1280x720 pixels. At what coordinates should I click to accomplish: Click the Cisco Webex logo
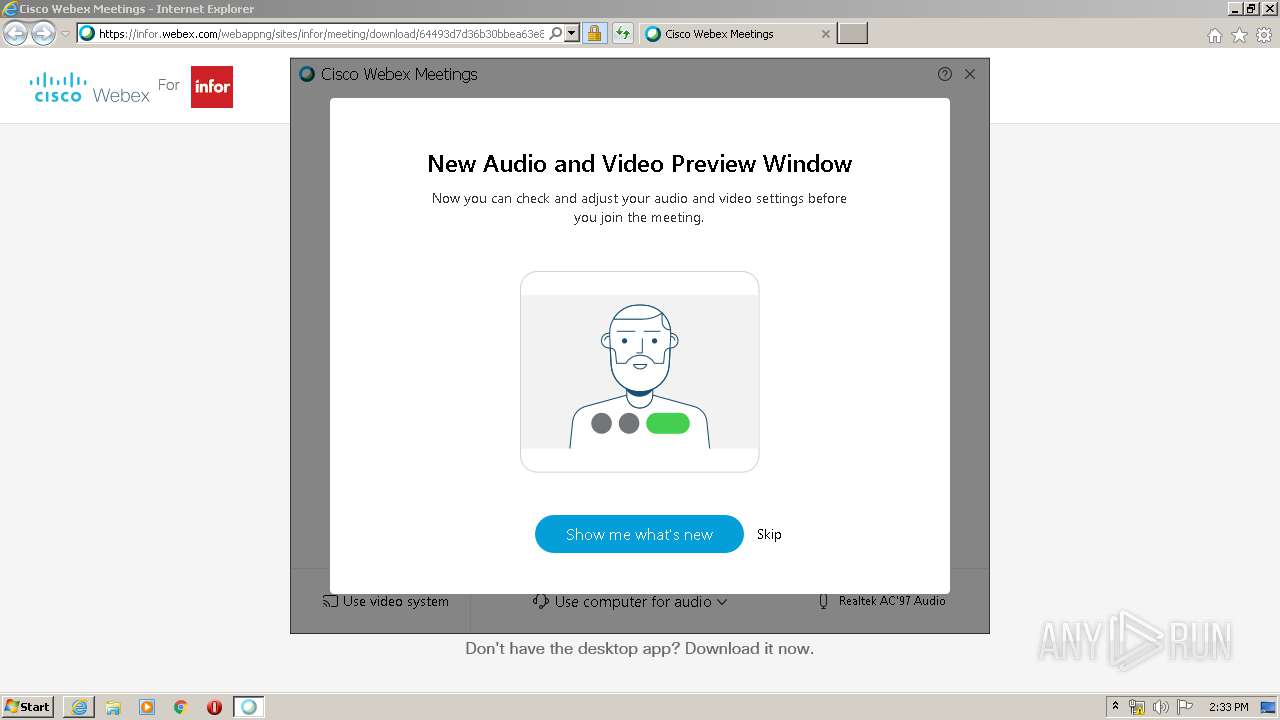click(90, 87)
